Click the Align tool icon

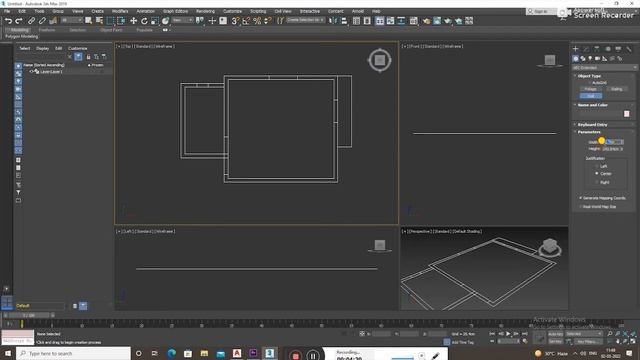click(x=344, y=20)
